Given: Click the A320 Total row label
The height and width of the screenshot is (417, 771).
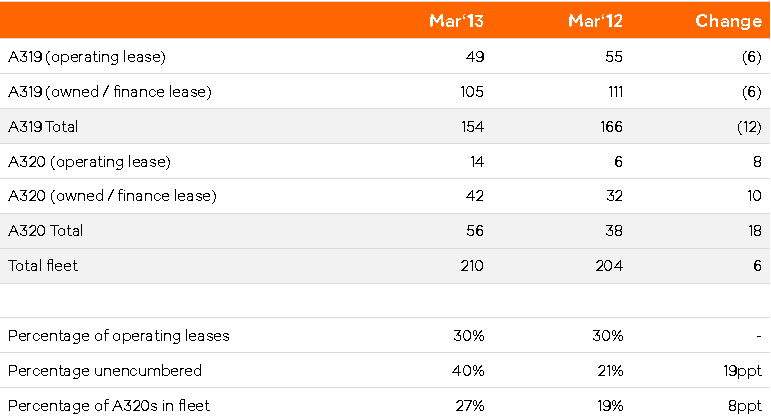Looking at the screenshot, I should click(x=45, y=231).
